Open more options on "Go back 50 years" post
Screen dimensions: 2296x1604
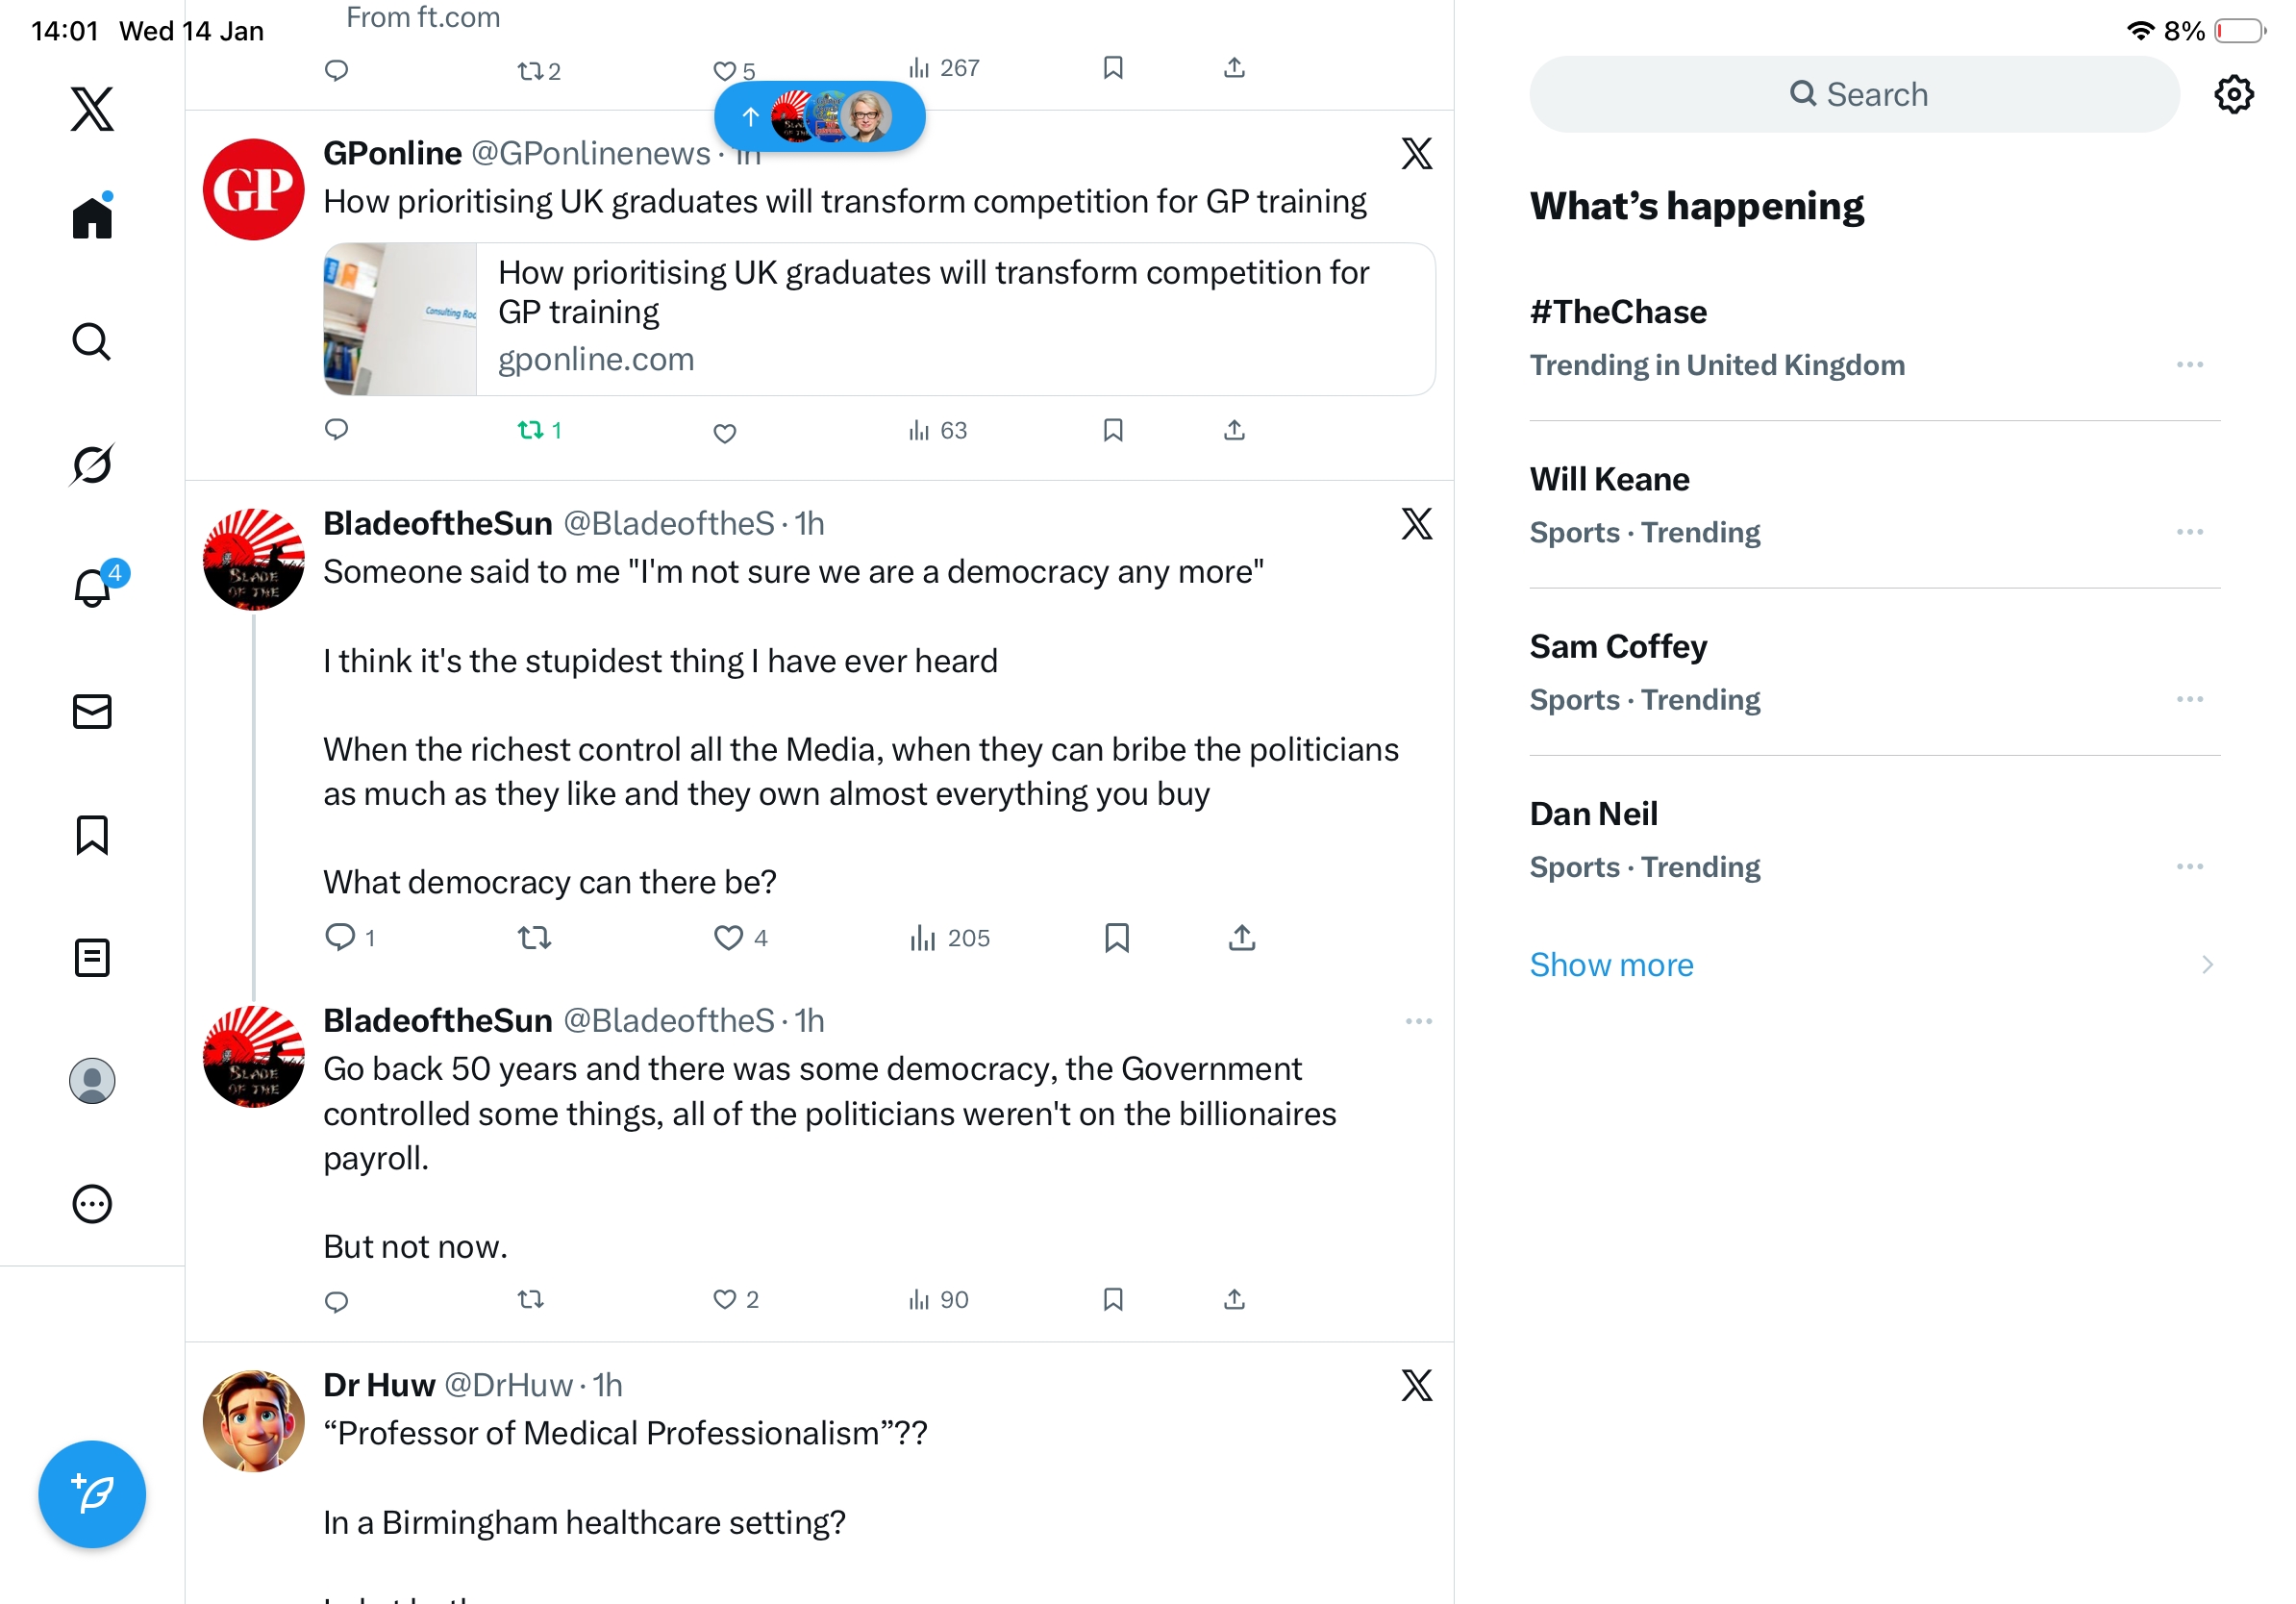(x=1418, y=1021)
